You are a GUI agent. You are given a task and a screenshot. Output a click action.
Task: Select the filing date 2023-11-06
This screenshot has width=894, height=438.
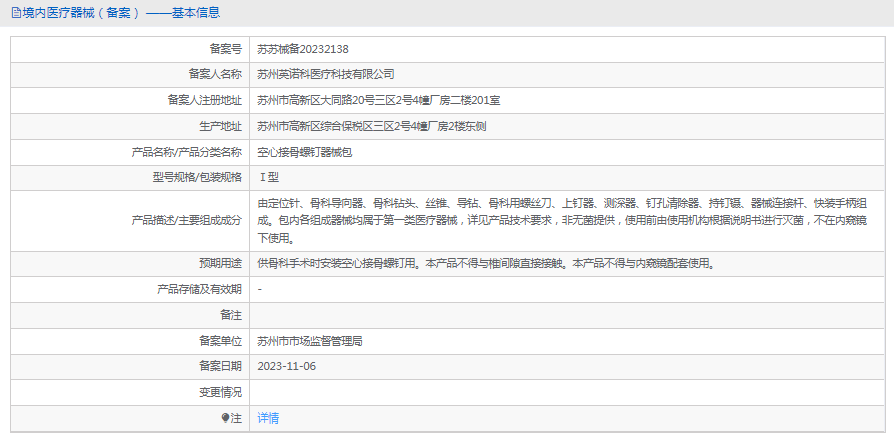(287, 366)
